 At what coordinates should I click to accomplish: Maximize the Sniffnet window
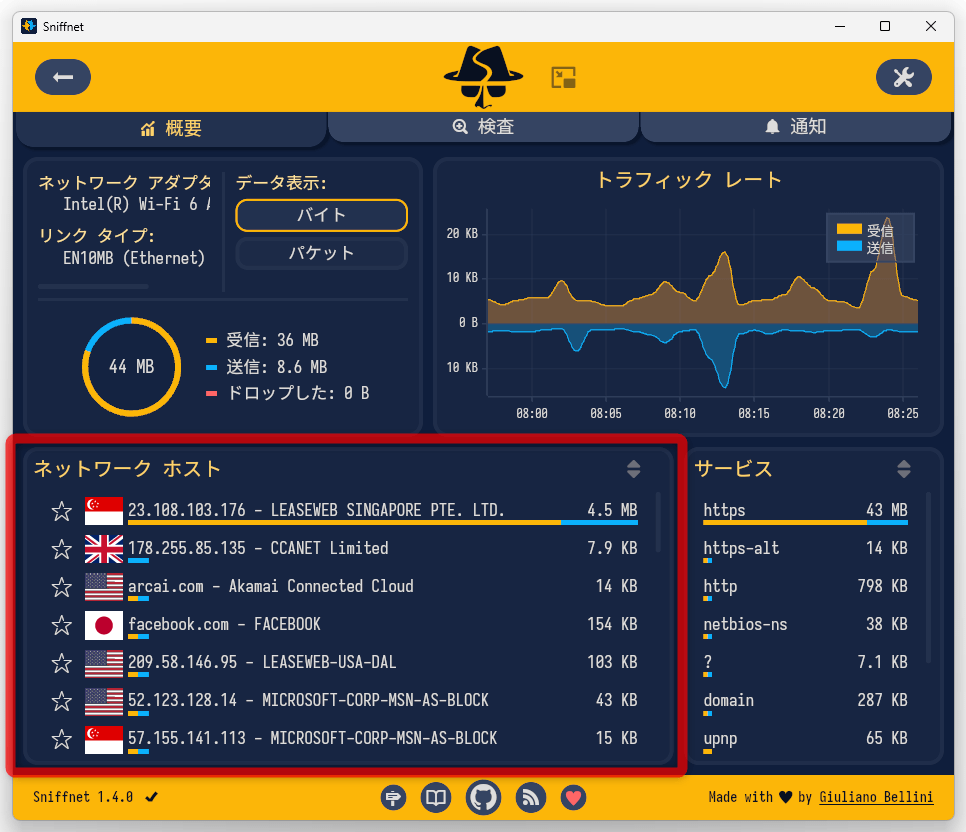point(885,26)
